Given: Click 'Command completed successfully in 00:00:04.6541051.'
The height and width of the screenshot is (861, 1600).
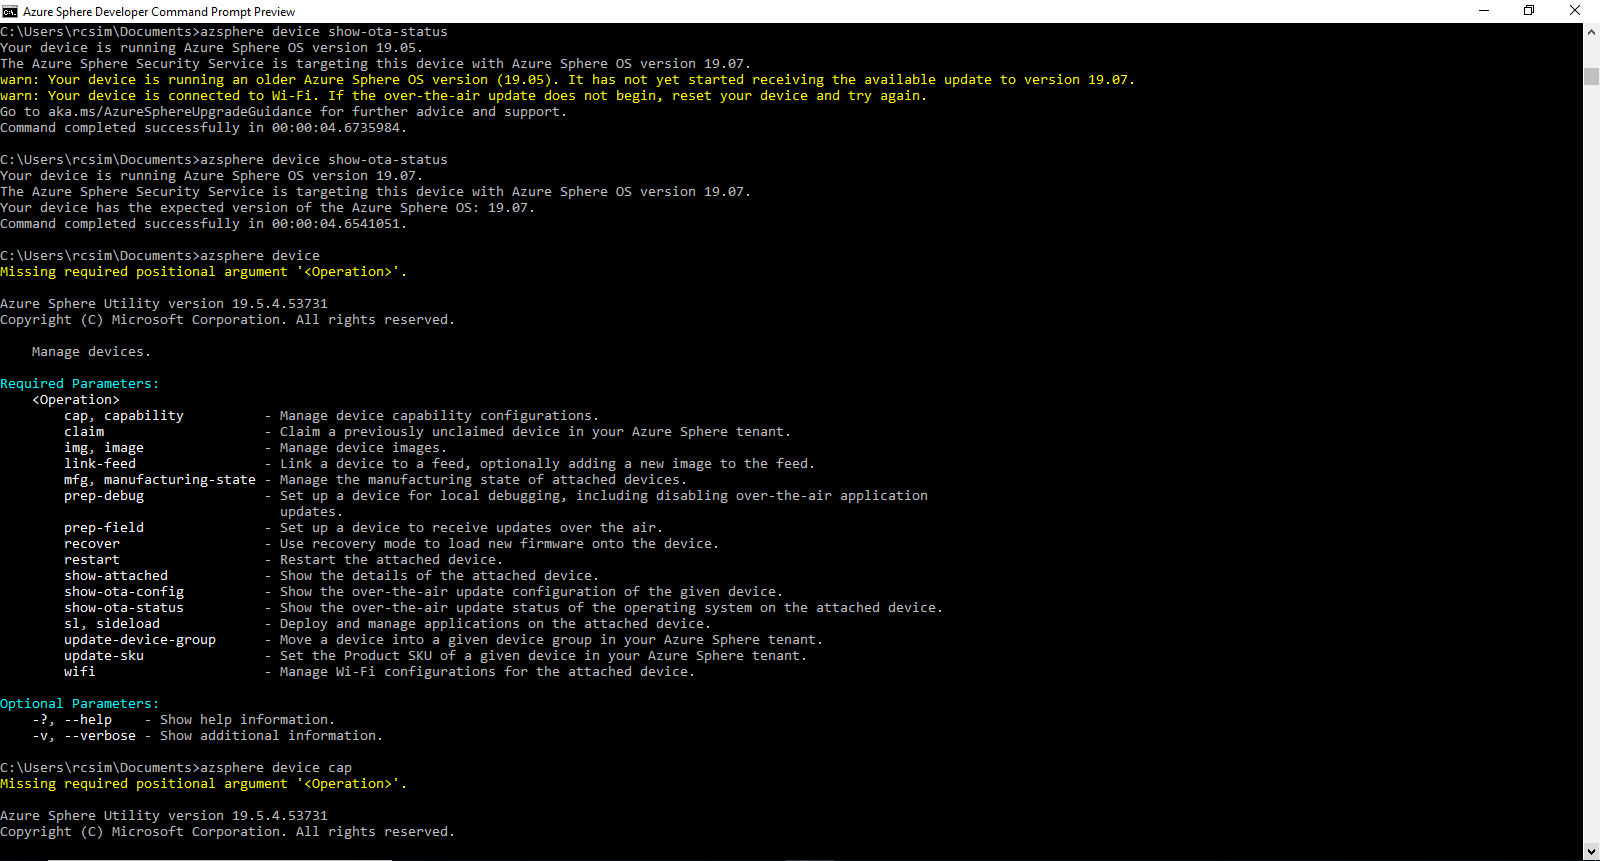Looking at the screenshot, I should [x=204, y=224].
